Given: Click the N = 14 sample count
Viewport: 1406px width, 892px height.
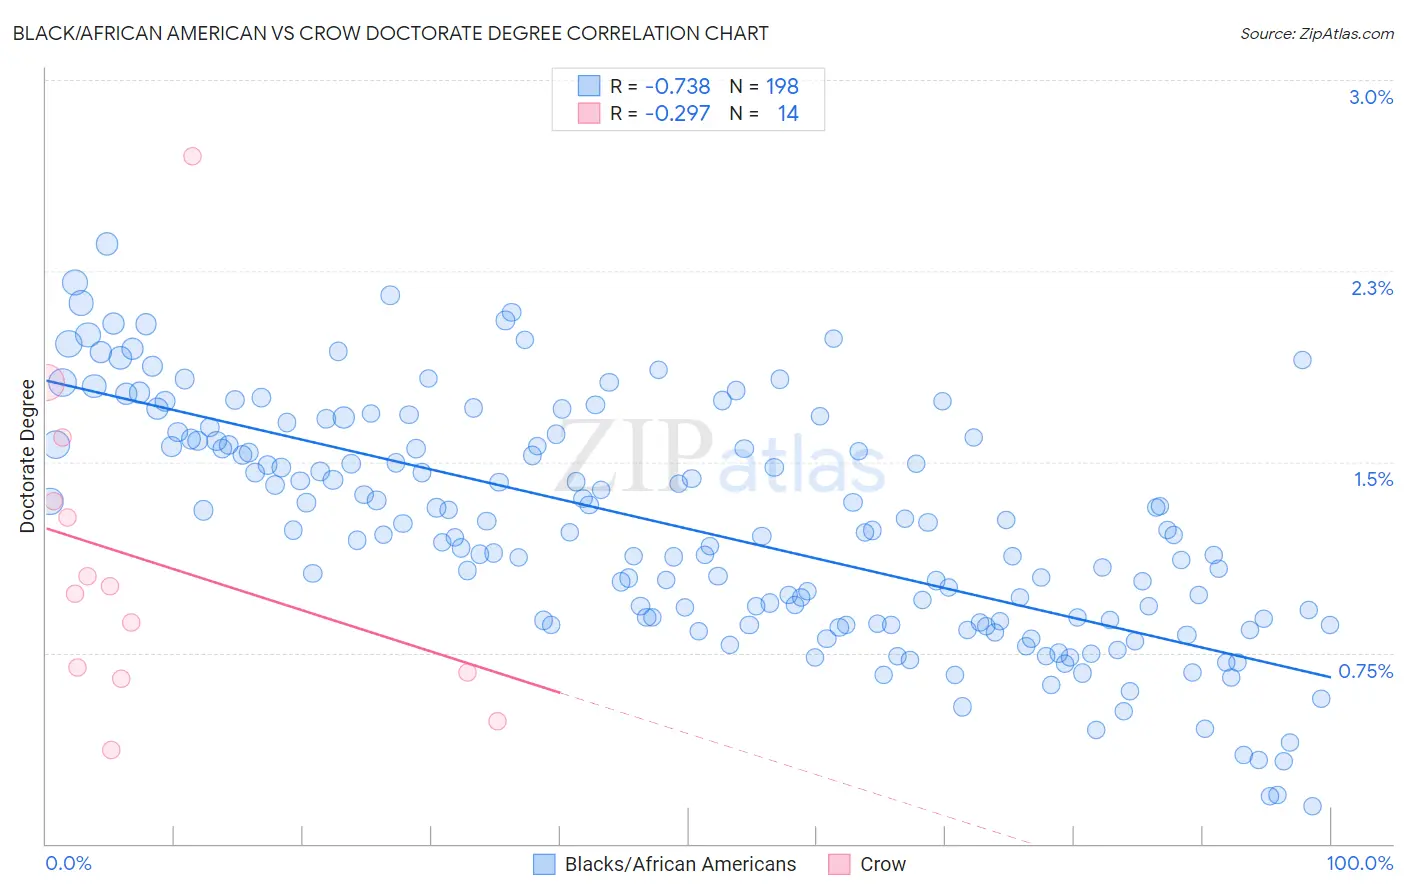Looking at the screenshot, I should (764, 113).
